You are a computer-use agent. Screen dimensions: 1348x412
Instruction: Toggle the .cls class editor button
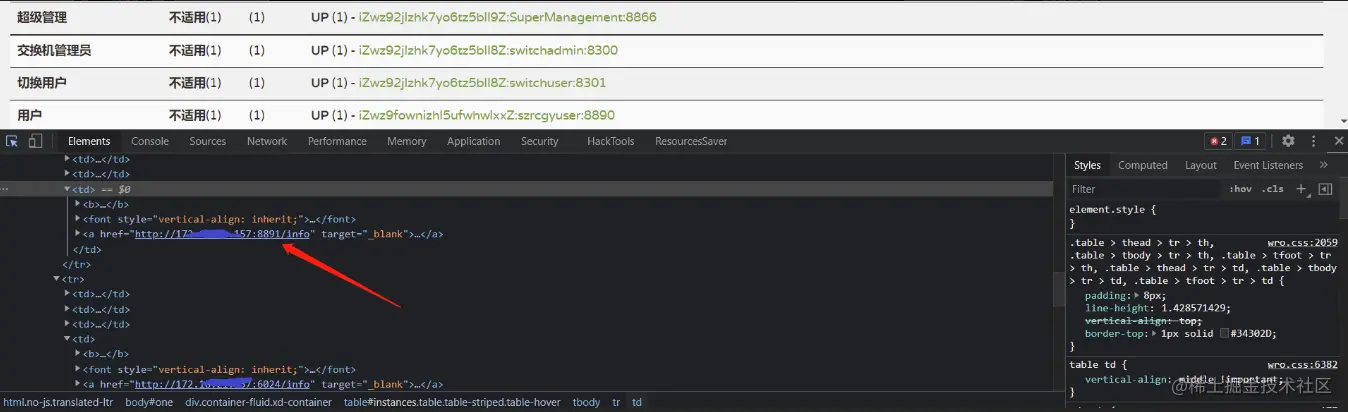click(x=1273, y=189)
